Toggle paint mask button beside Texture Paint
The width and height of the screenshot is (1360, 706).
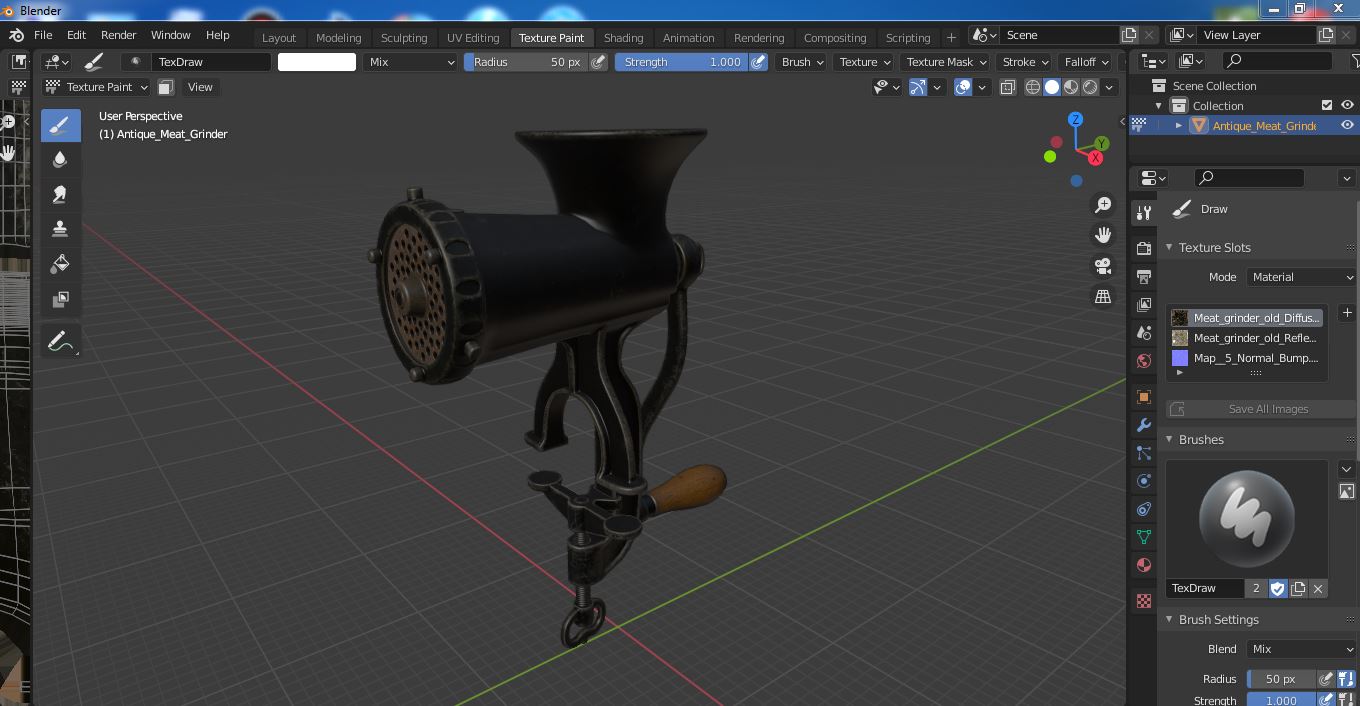[166, 87]
